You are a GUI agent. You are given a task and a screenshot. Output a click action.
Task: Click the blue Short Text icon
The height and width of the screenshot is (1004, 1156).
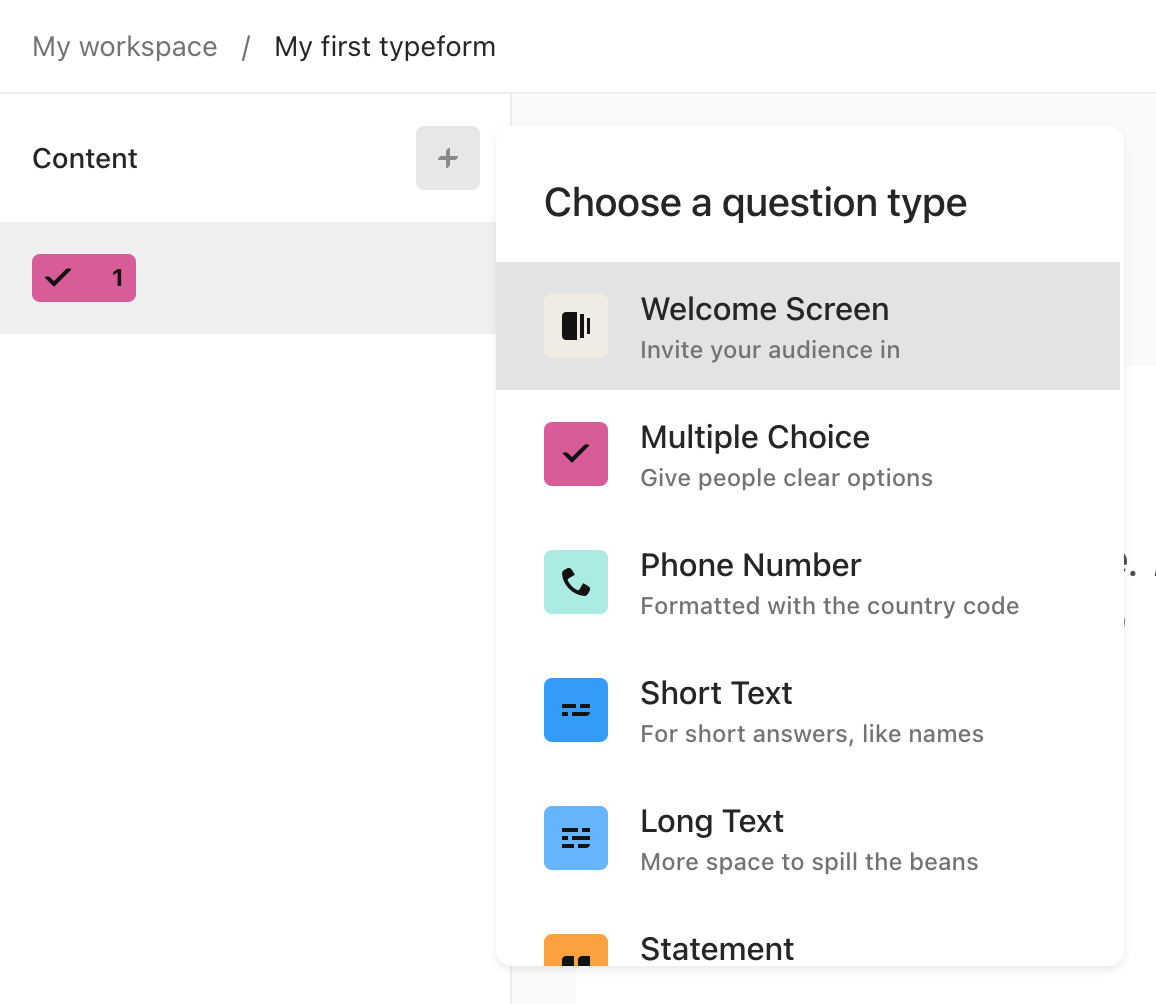click(x=576, y=710)
